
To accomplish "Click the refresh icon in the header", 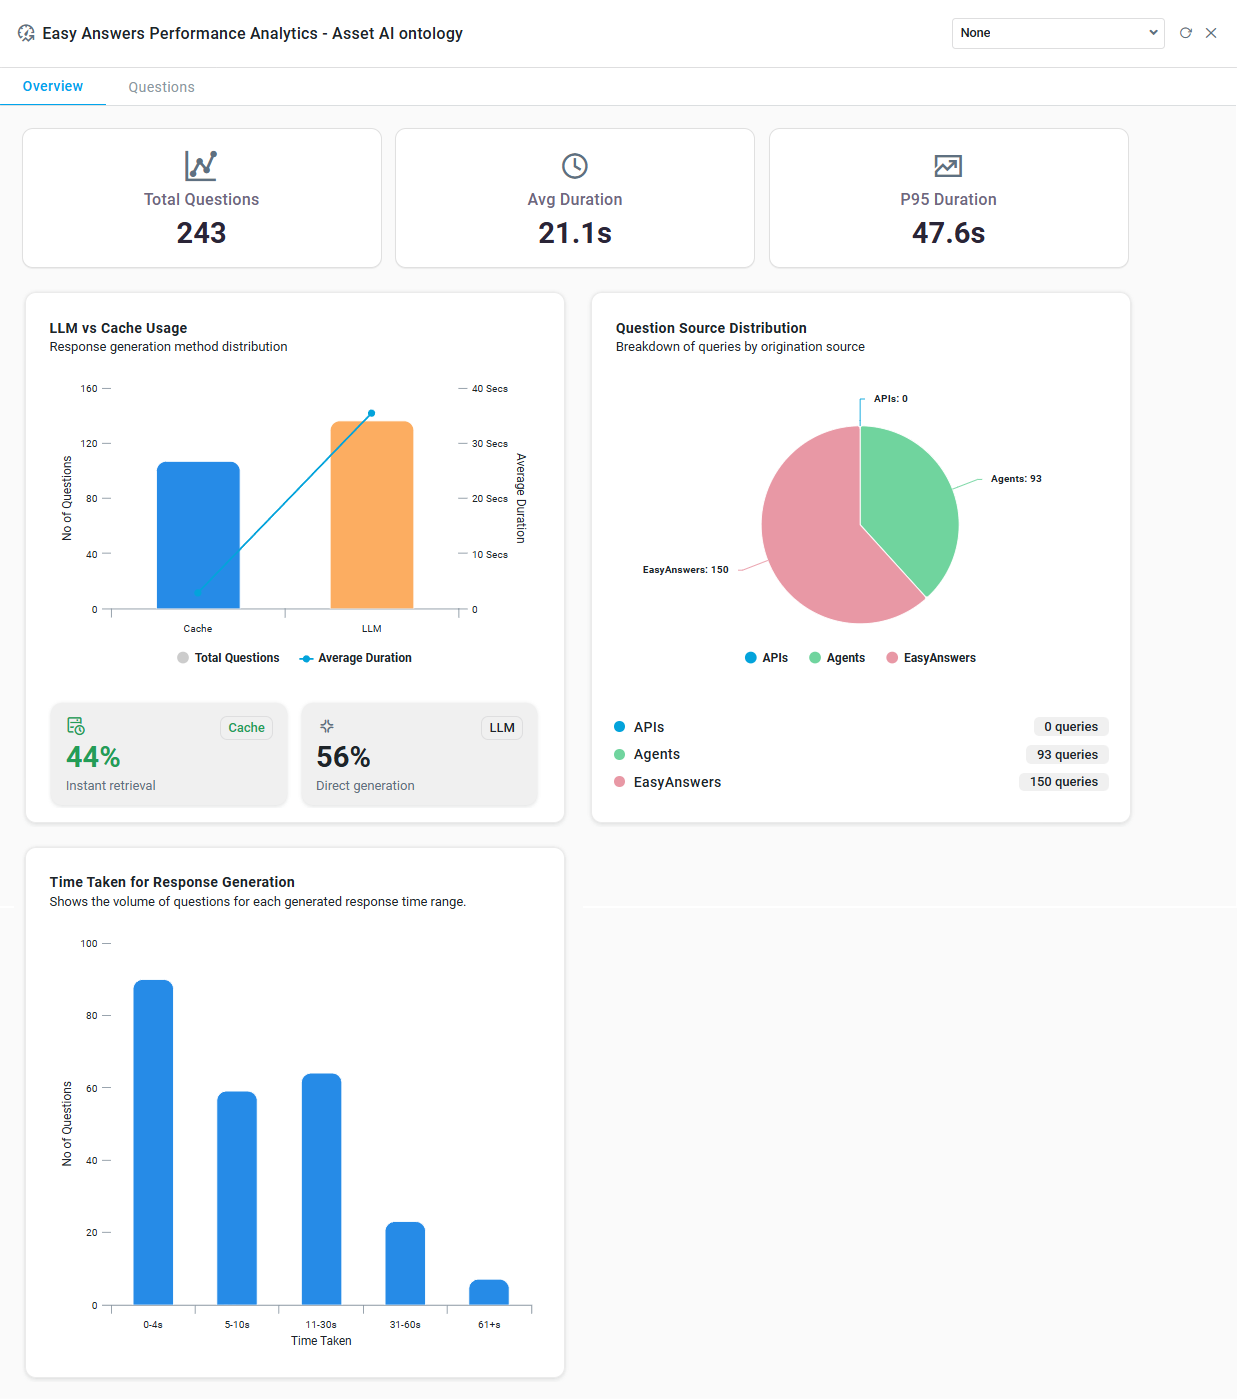I will pos(1186,33).
